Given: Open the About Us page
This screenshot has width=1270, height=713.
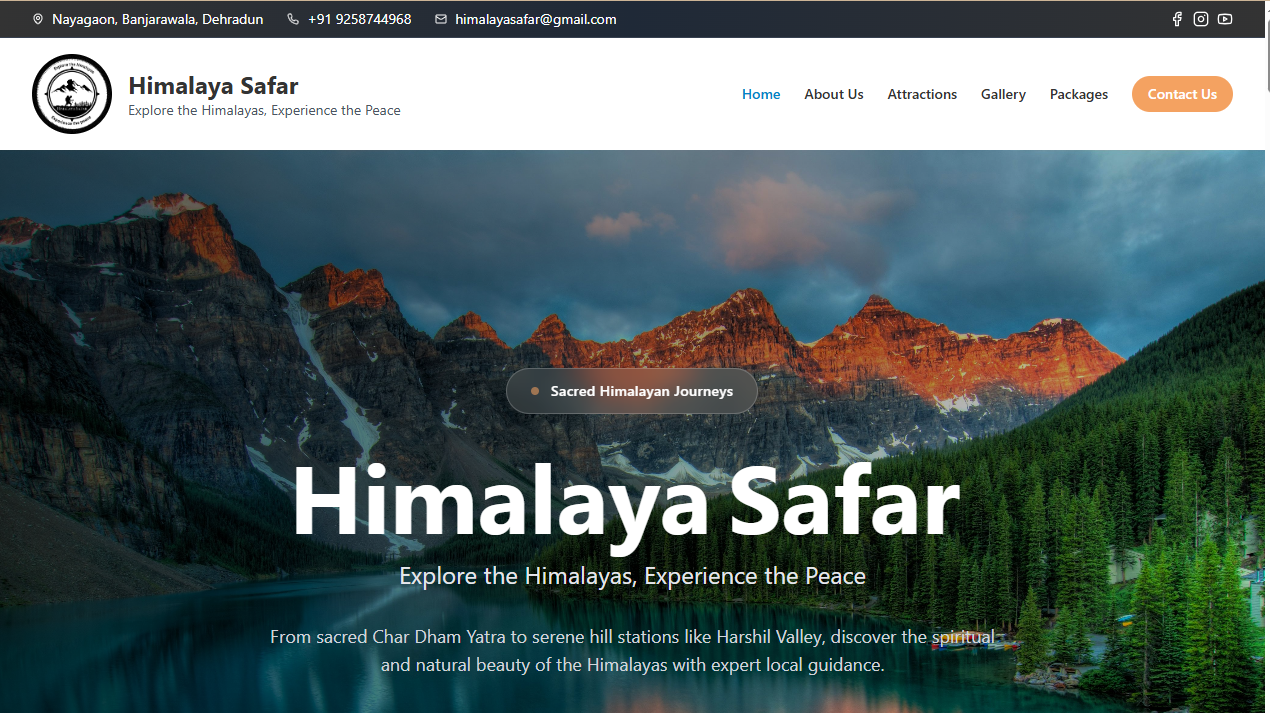Looking at the screenshot, I should coord(834,94).
